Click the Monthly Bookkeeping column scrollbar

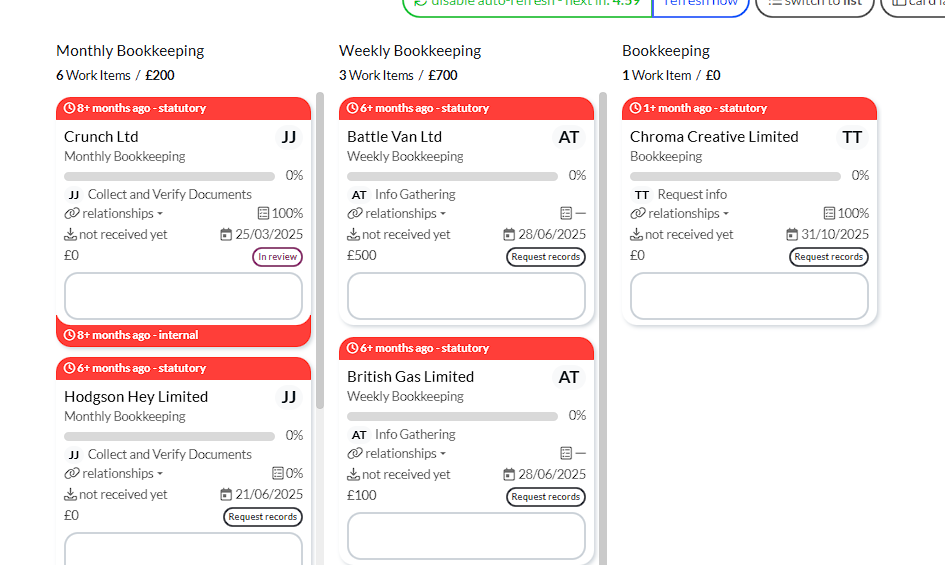[320, 250]
